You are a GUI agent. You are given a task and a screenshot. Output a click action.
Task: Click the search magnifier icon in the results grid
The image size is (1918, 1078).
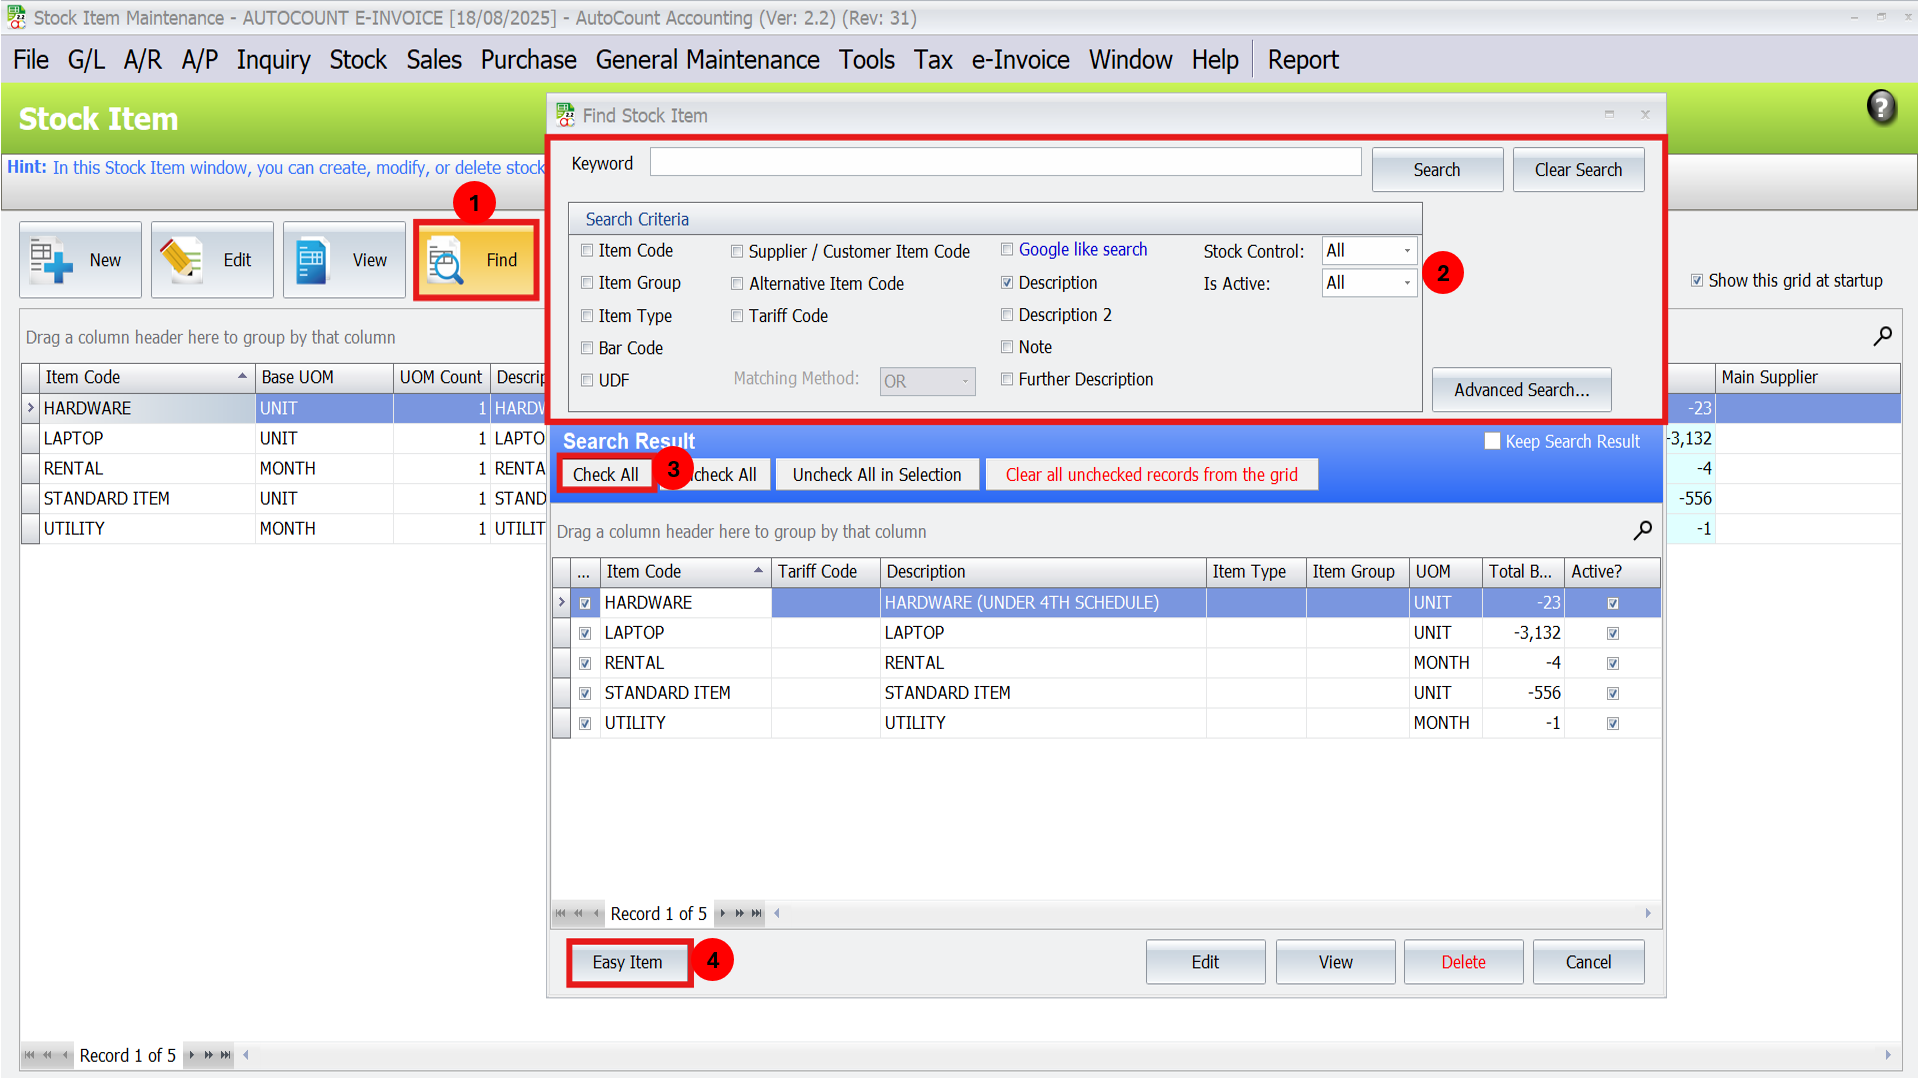tap(1642, 531)
